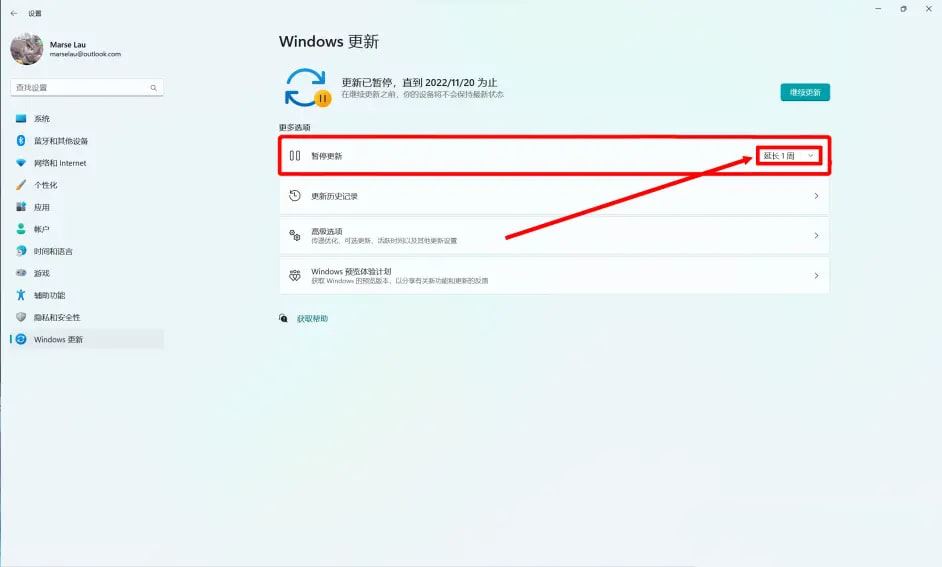This screenshot has width=942, height=567.
Task: Click the update sync status icon
Action: coord(308,88)
